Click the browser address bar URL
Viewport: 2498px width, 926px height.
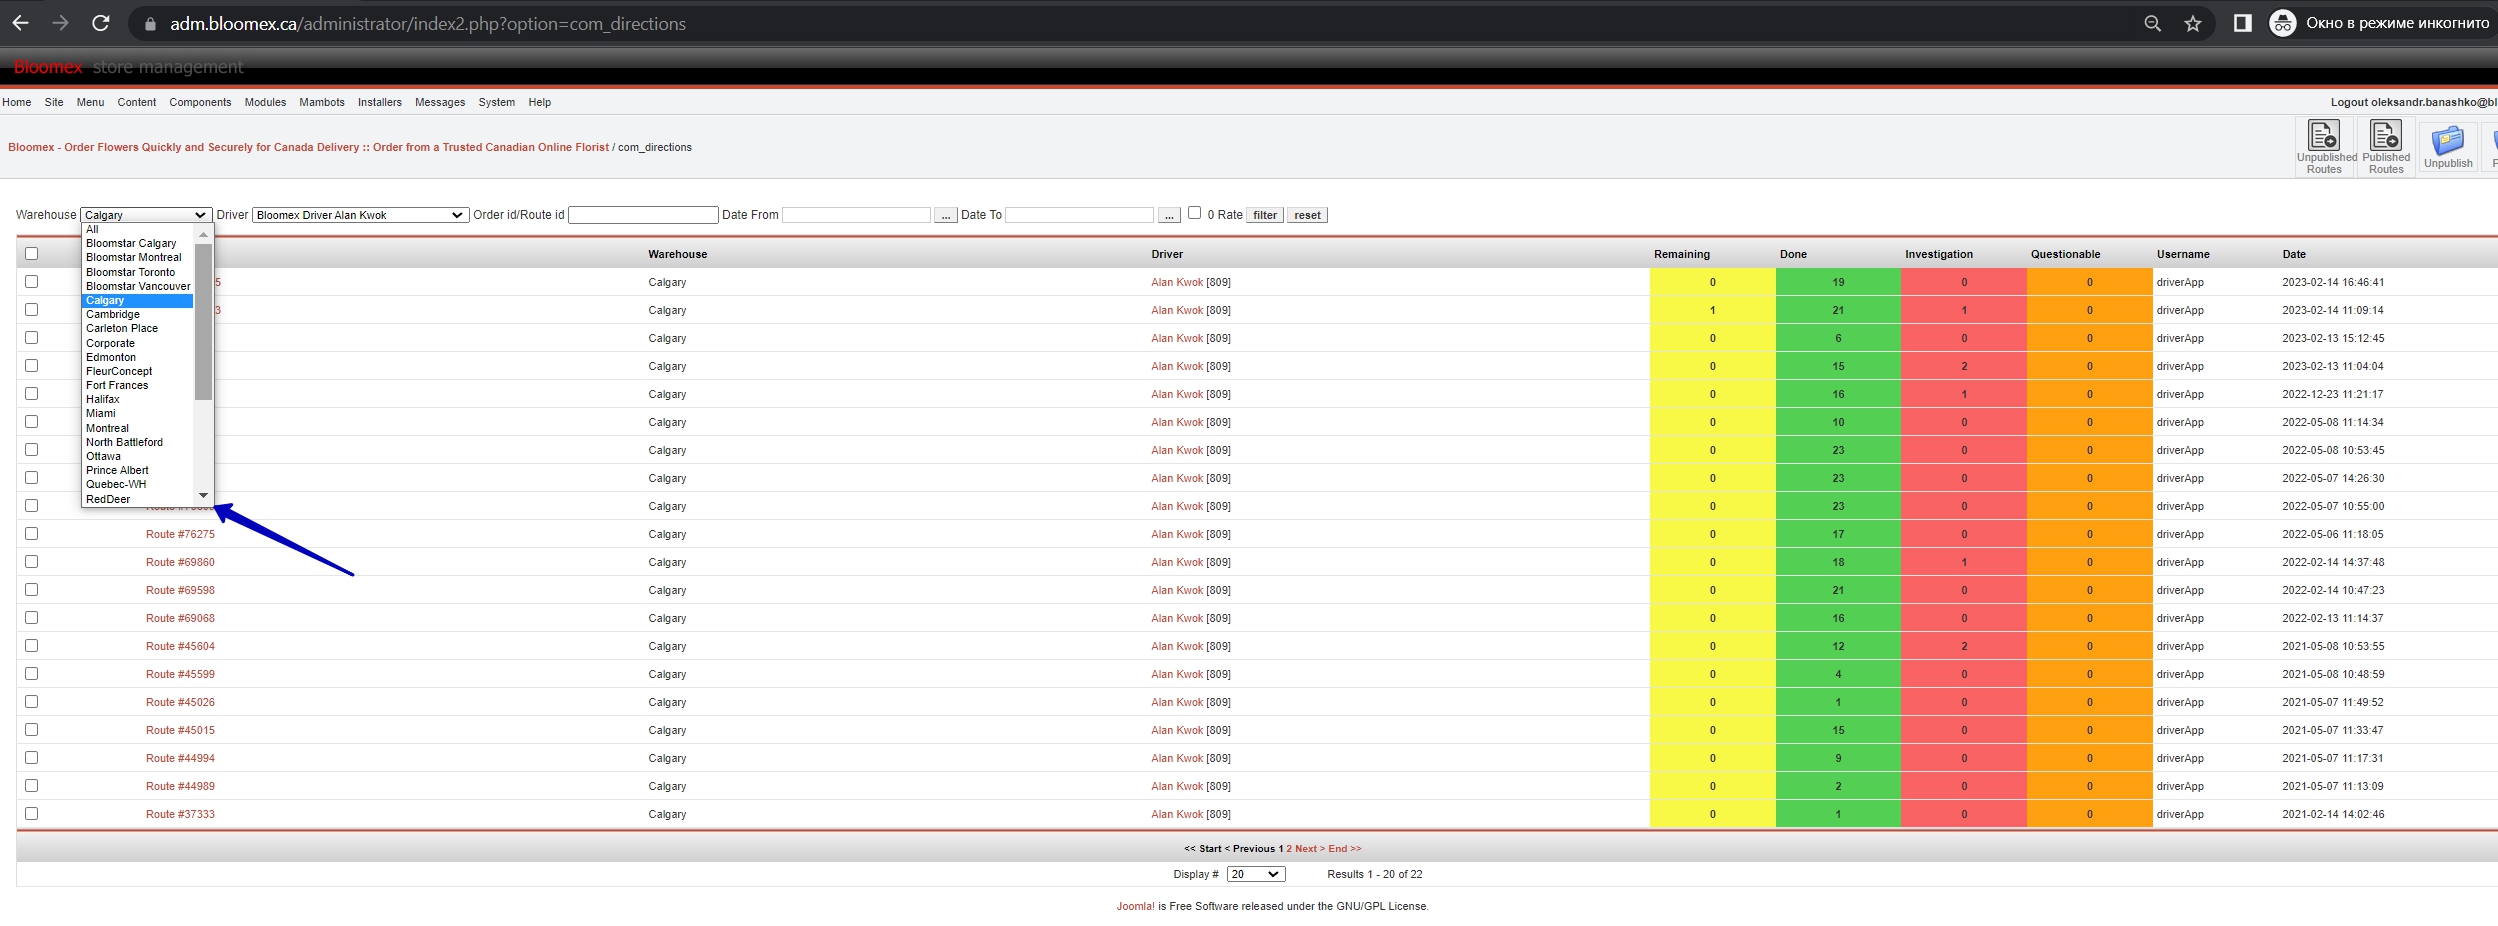coord(428,24)
